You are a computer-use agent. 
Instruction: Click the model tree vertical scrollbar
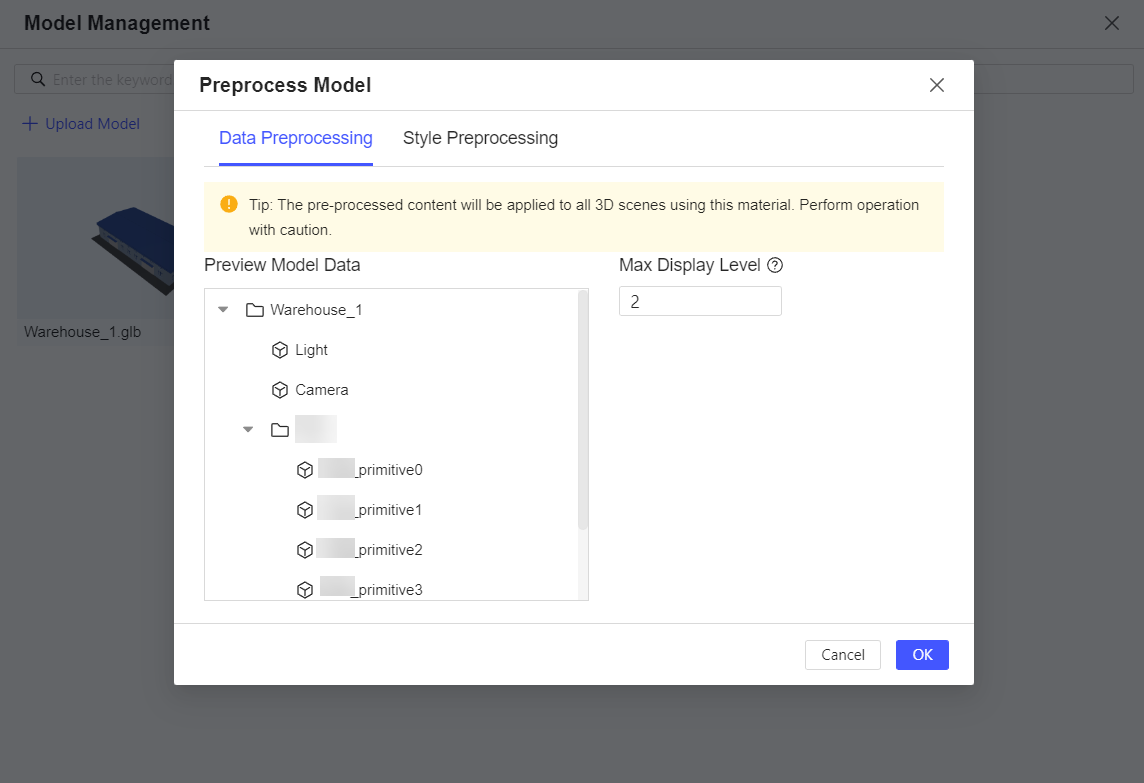click(583, 410)
